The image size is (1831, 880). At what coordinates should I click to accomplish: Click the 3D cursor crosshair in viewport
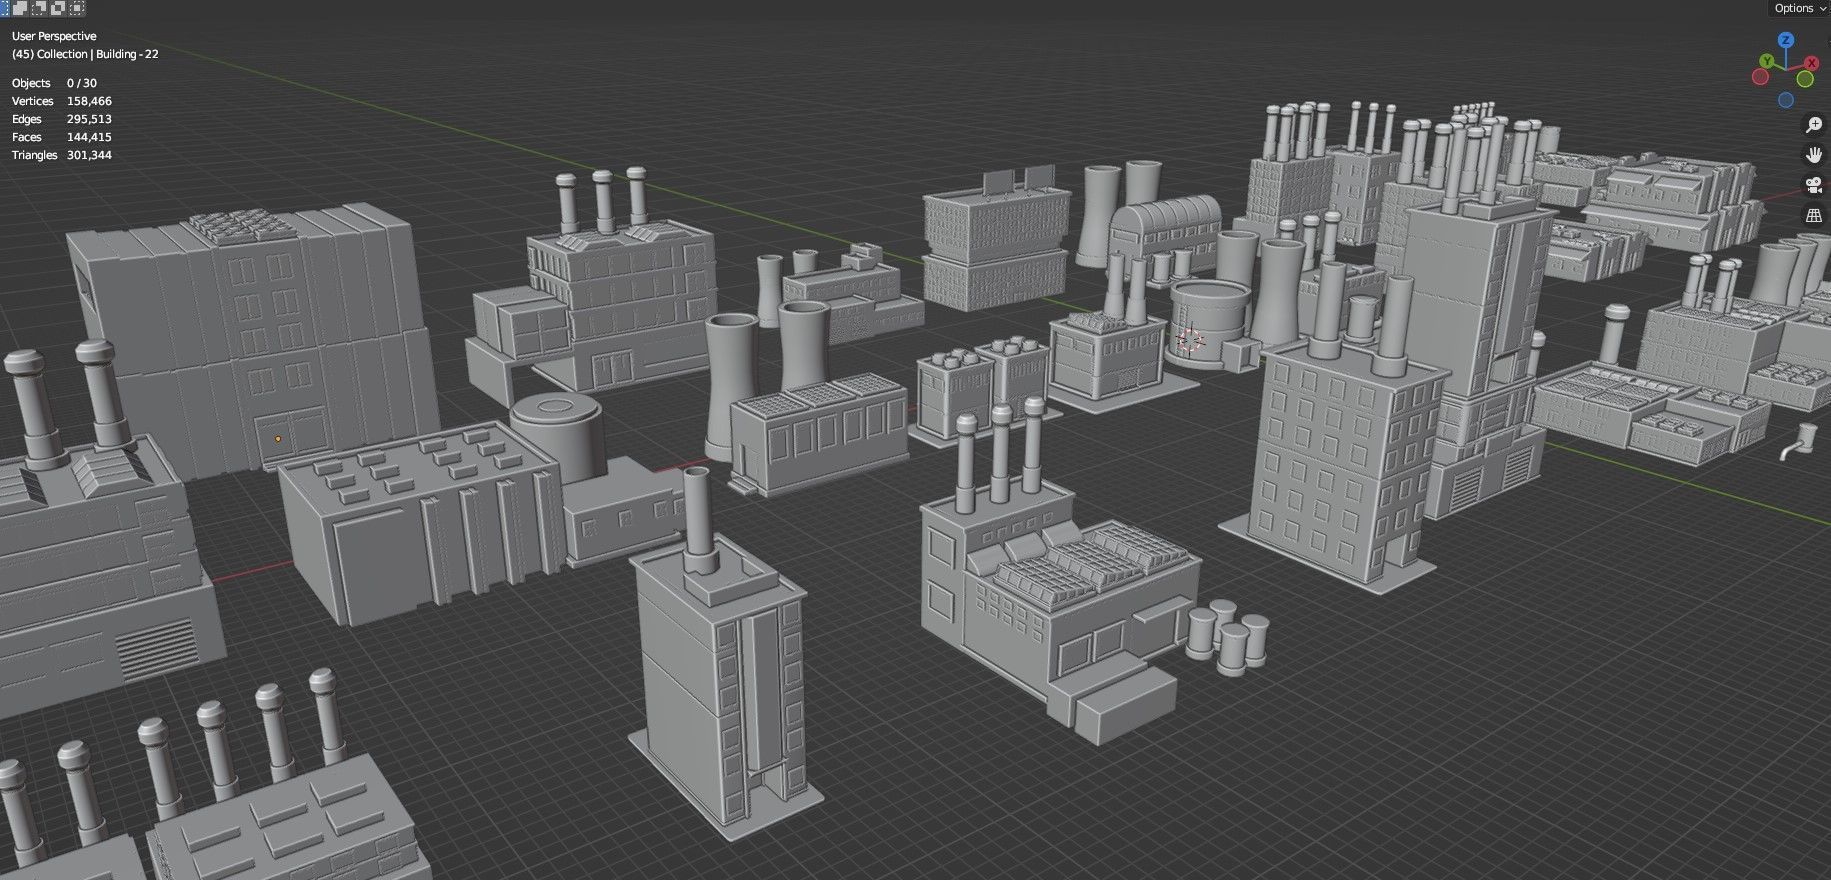click(x=1189, y=340)
